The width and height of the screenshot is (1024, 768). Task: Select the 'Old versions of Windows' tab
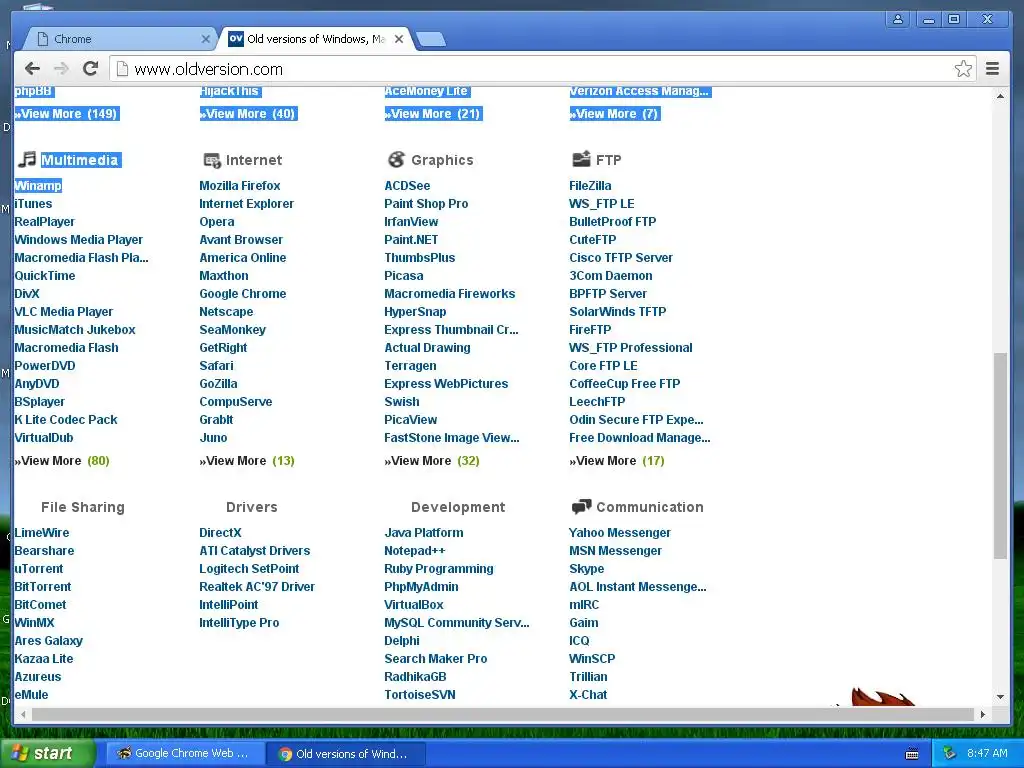click(x=316, y=39)
